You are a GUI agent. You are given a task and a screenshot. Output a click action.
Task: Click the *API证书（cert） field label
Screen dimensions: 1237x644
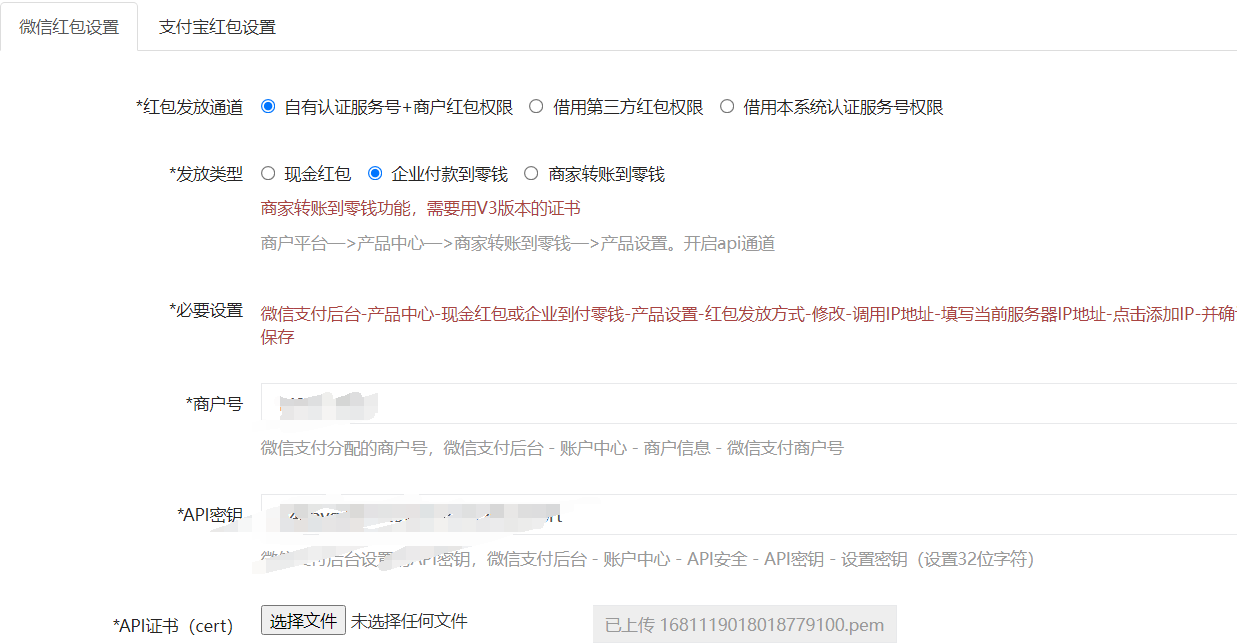173,626
